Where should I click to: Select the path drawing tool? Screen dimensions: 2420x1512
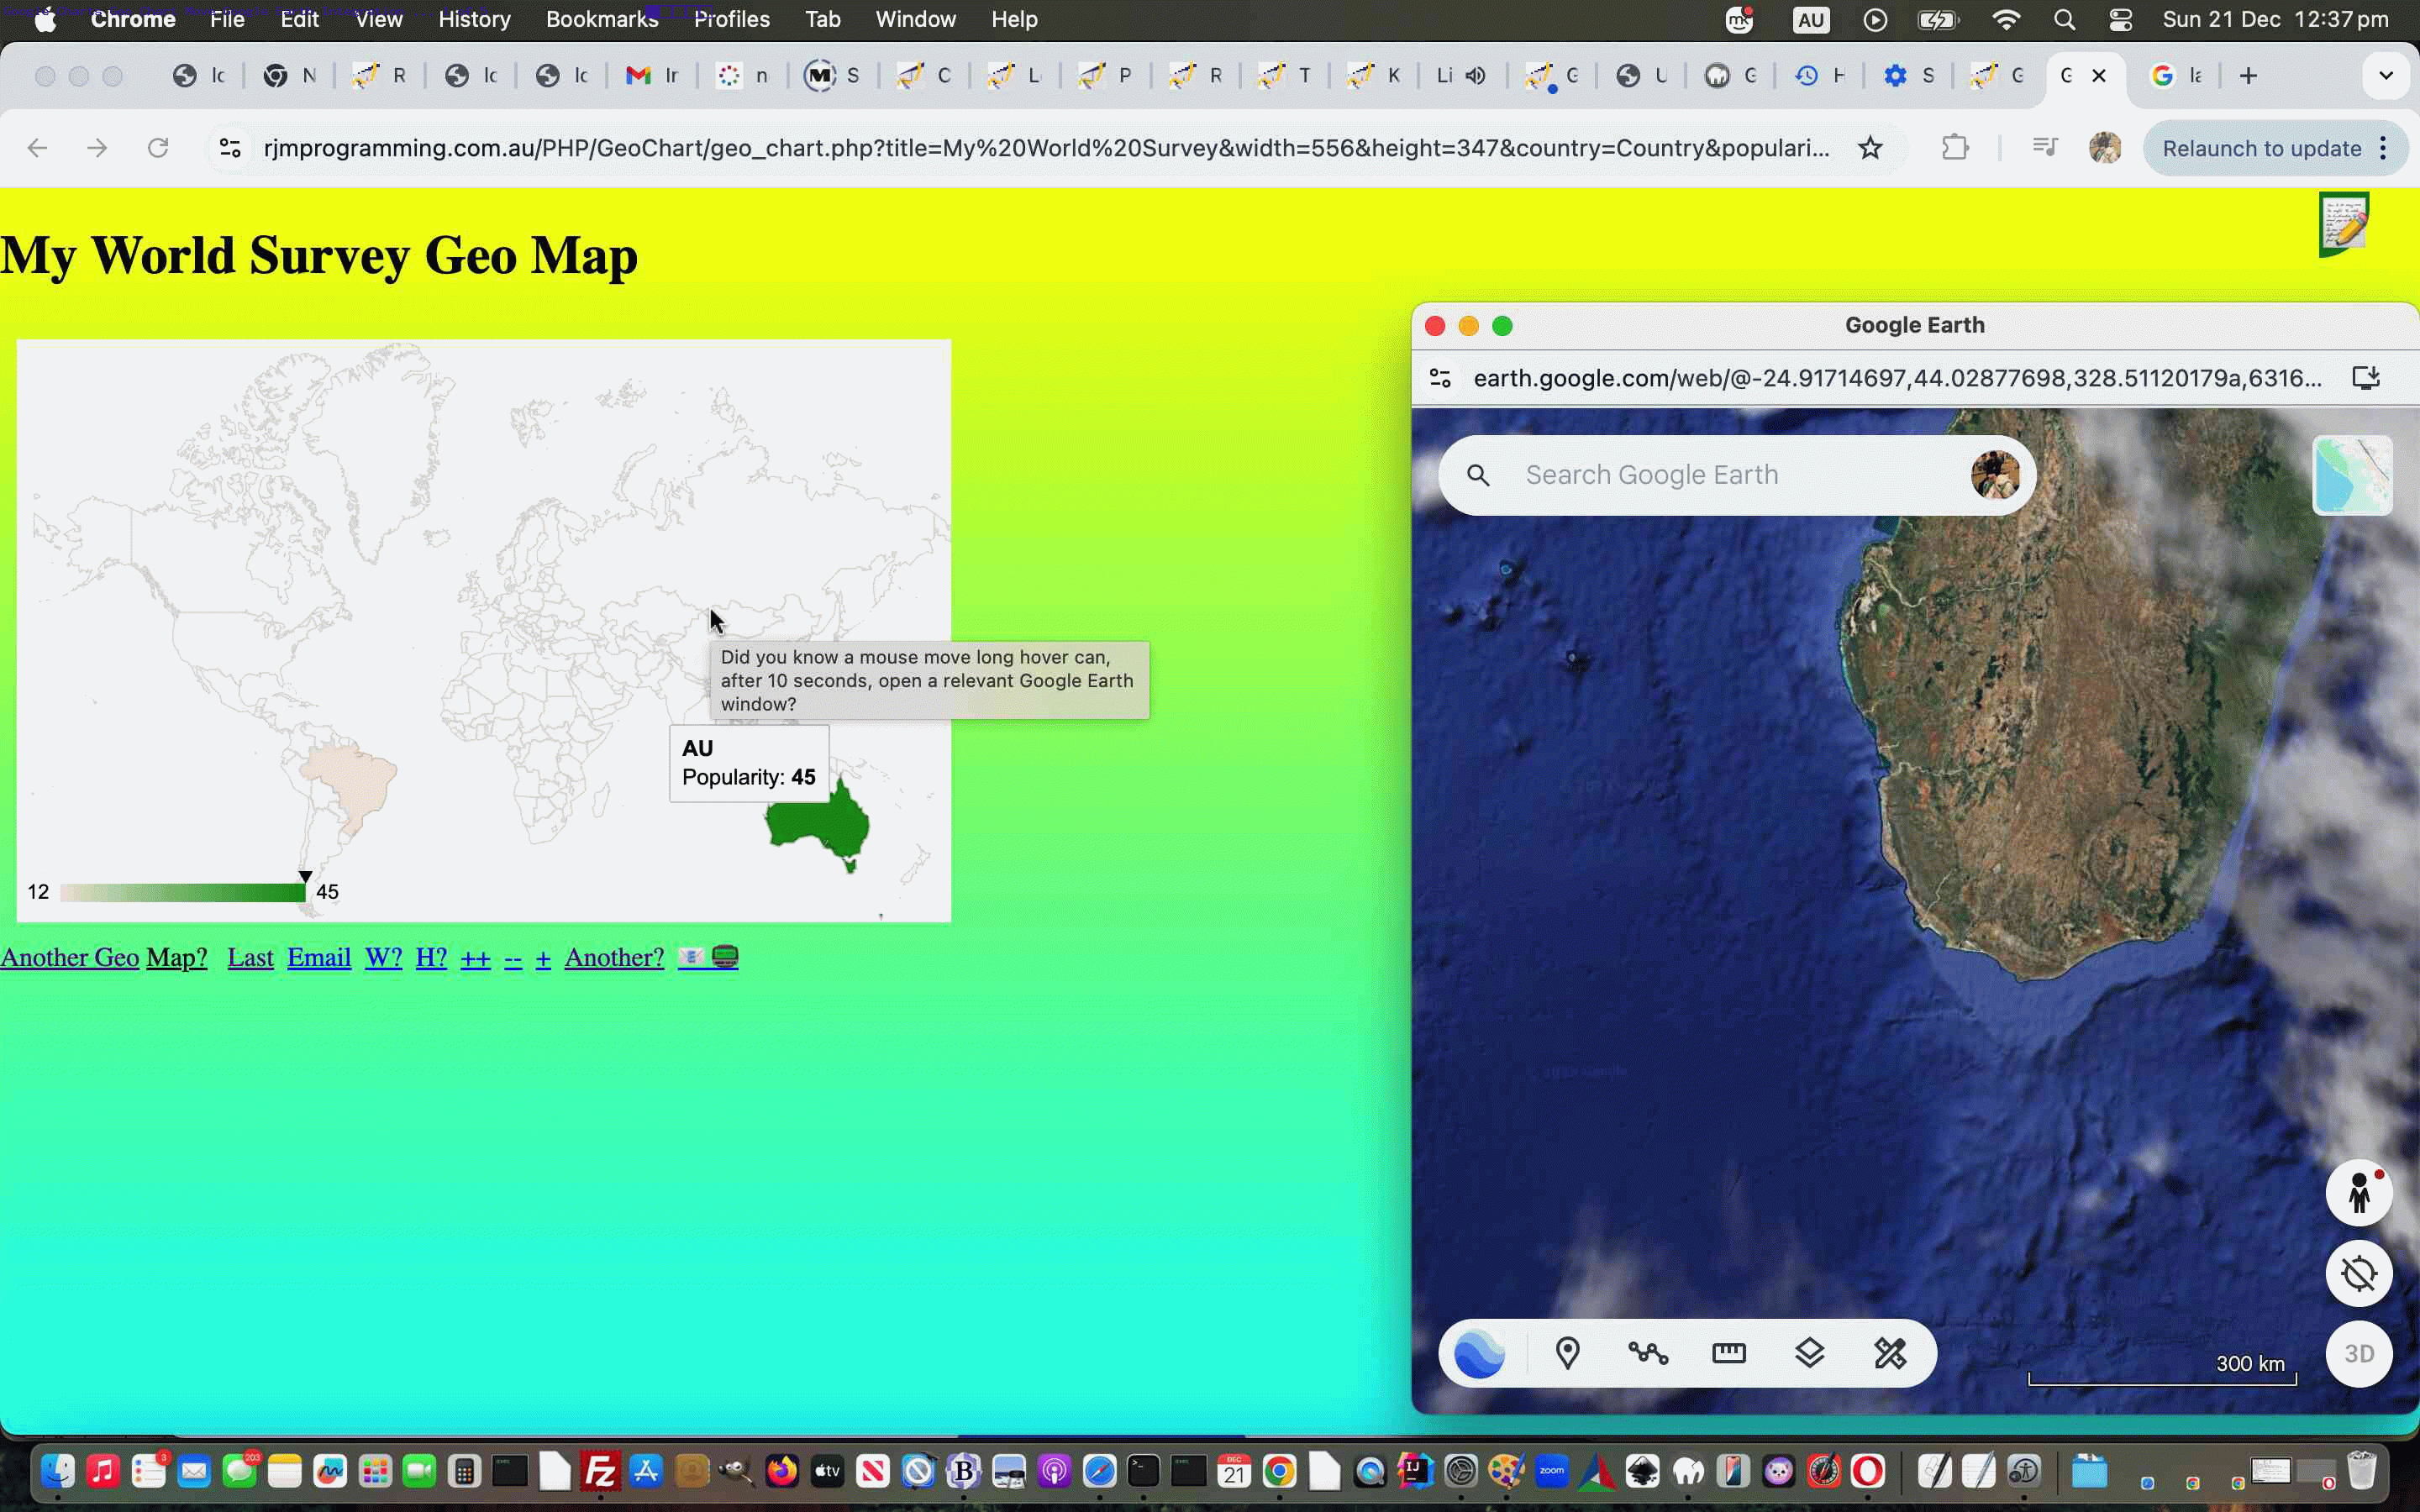pos(1648,1353)
